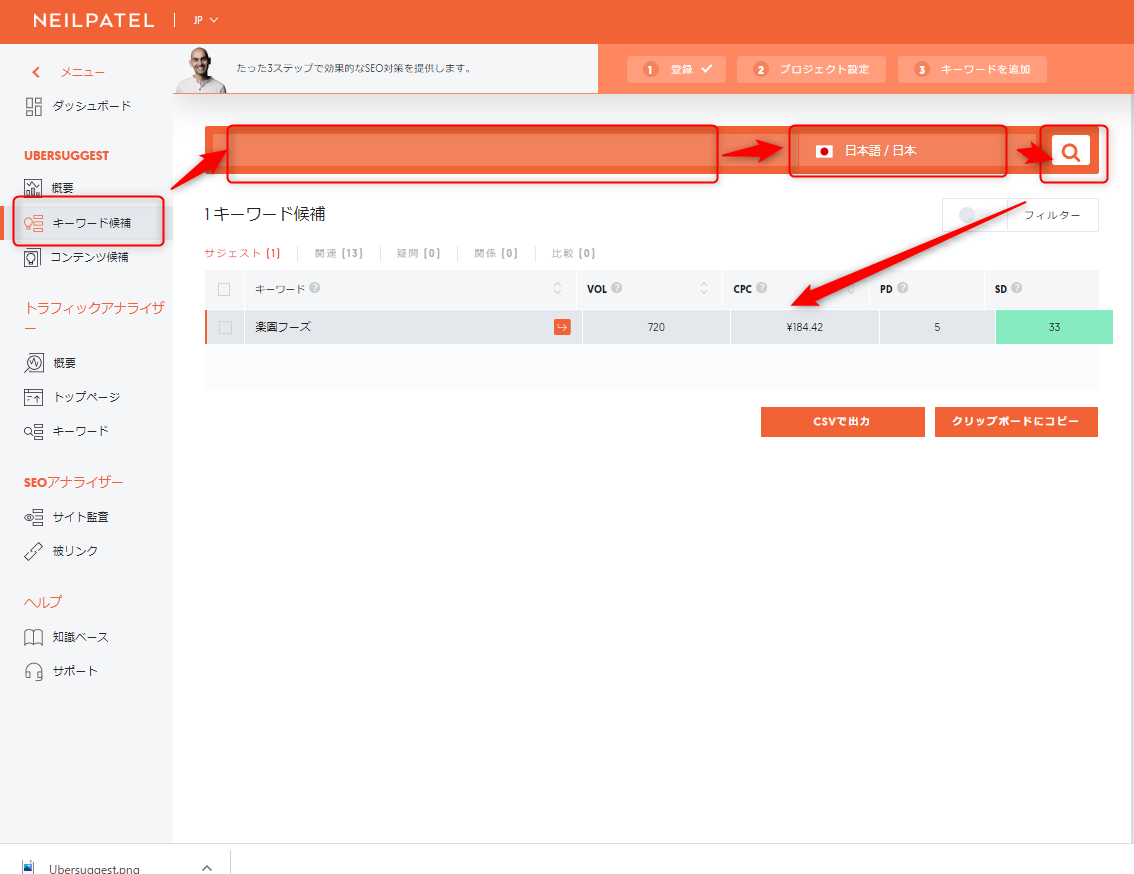This screenshot has width=1134, height=874.
Task: Open traffic analyzer 概要 pulse icon
Action: pos(33,363)
